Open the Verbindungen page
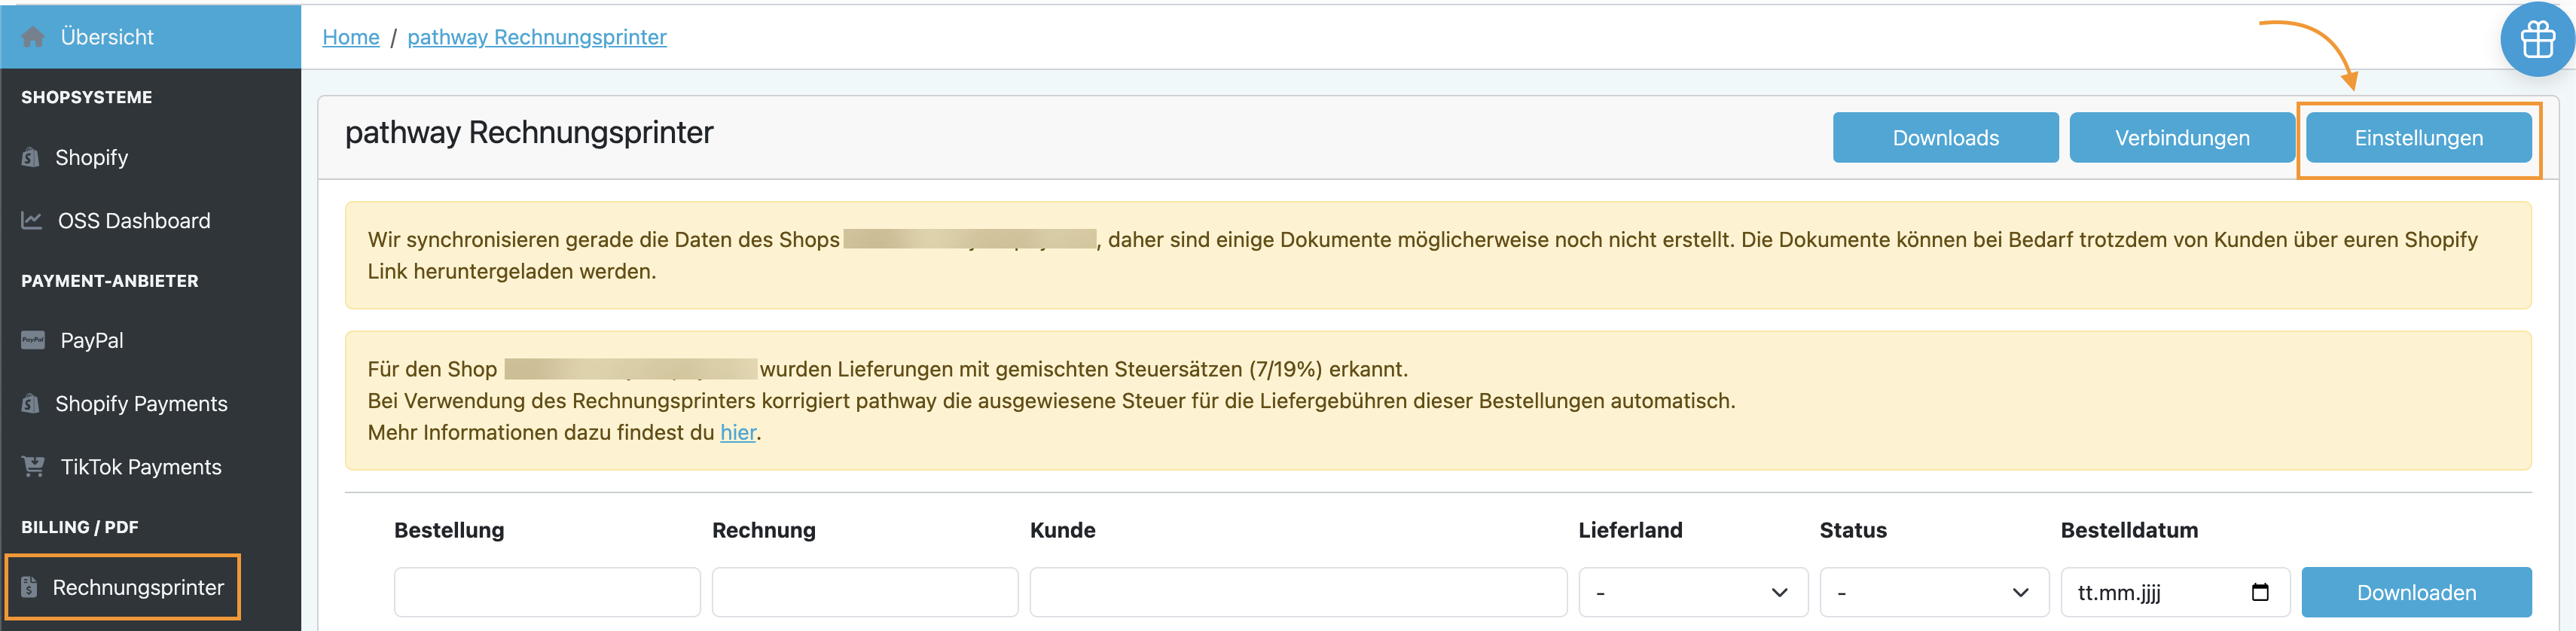The height and width of the screenshot is (631, 2576). pyautogui.click(x=2181, y=138)
